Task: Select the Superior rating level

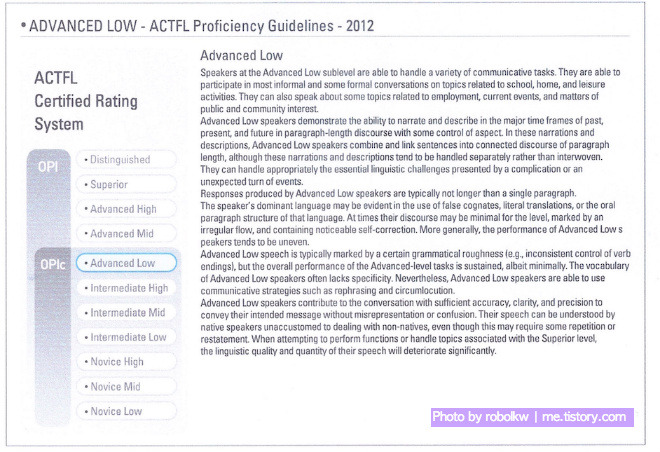Action: [126, 184]
